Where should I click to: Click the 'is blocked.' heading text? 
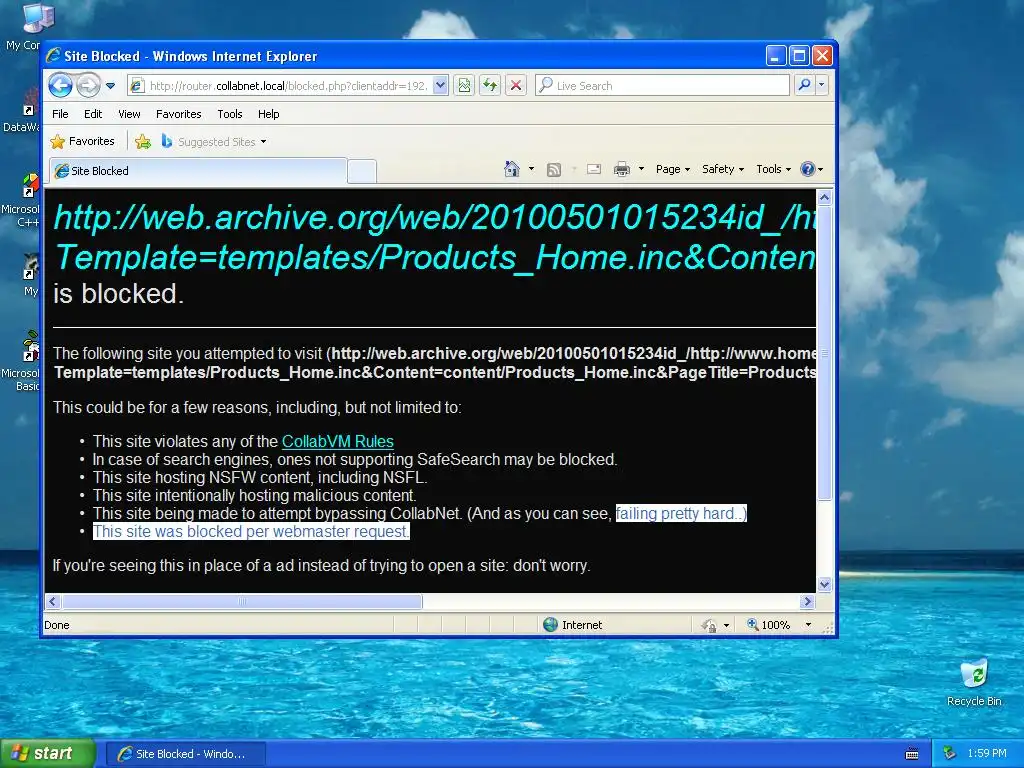[x=118, y=294]
